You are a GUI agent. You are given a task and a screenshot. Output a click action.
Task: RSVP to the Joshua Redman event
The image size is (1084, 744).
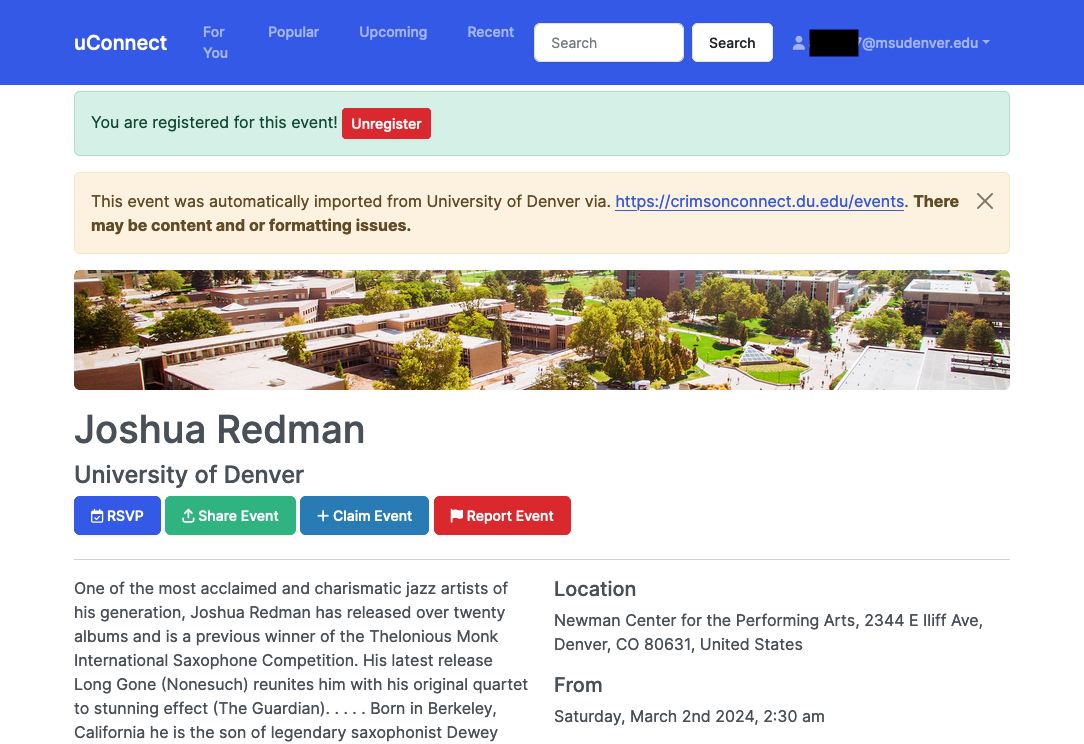click(117, 515)
